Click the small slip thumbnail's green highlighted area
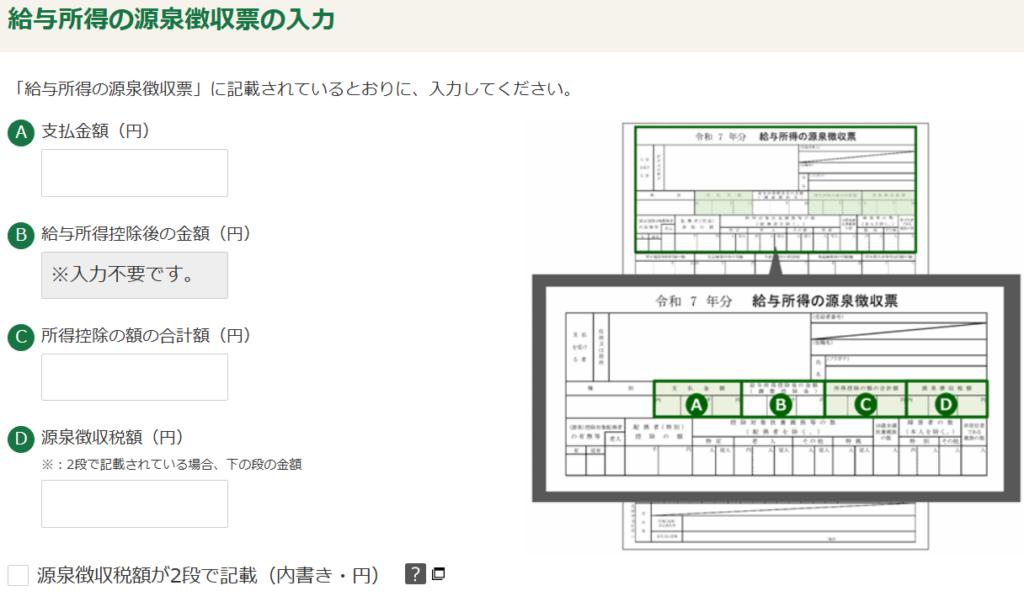Viewport: 1024px width, 591px height. [775, 188]
